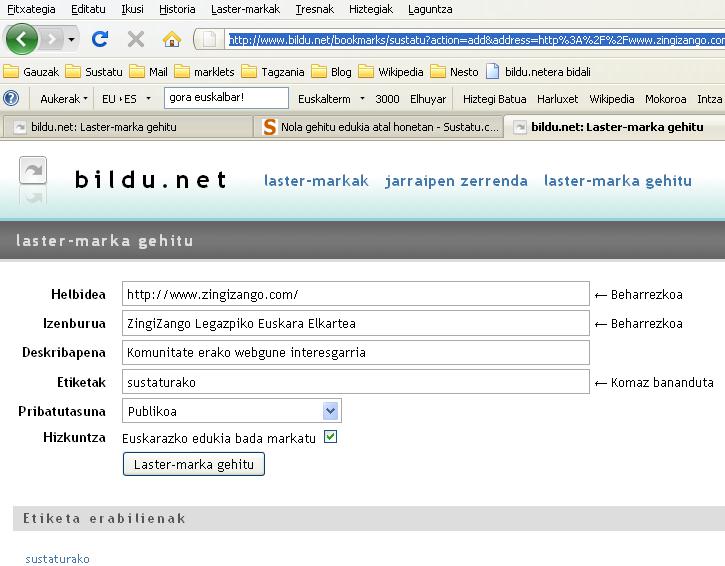The width and height of the screenshot is (725, 566).
Task: Click the grey stop loading X icon
Action: [x=135, y=39]
